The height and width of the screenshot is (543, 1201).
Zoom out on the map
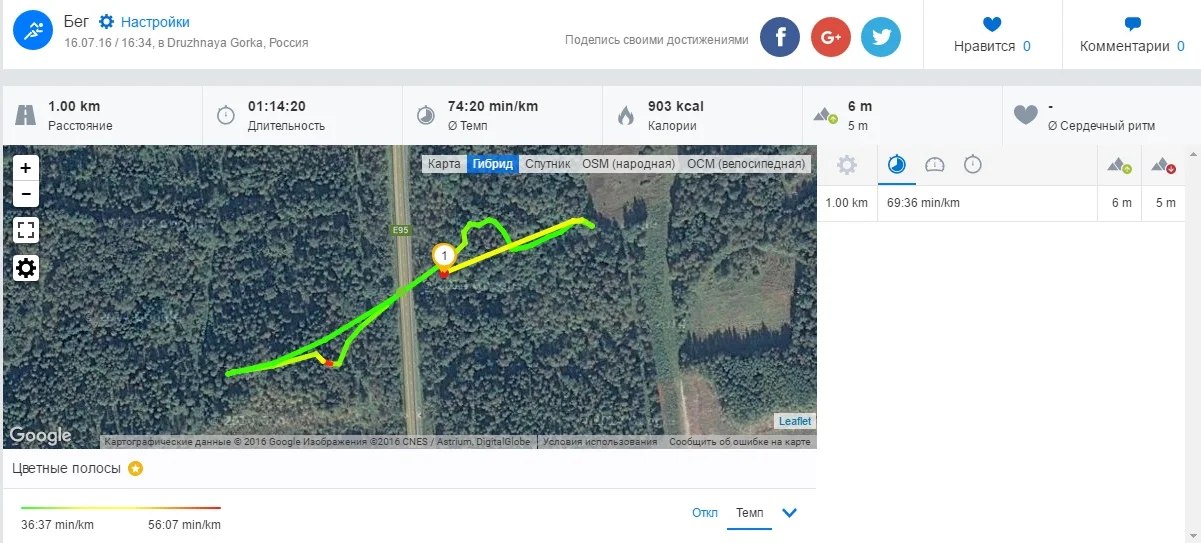click(26, 193)
